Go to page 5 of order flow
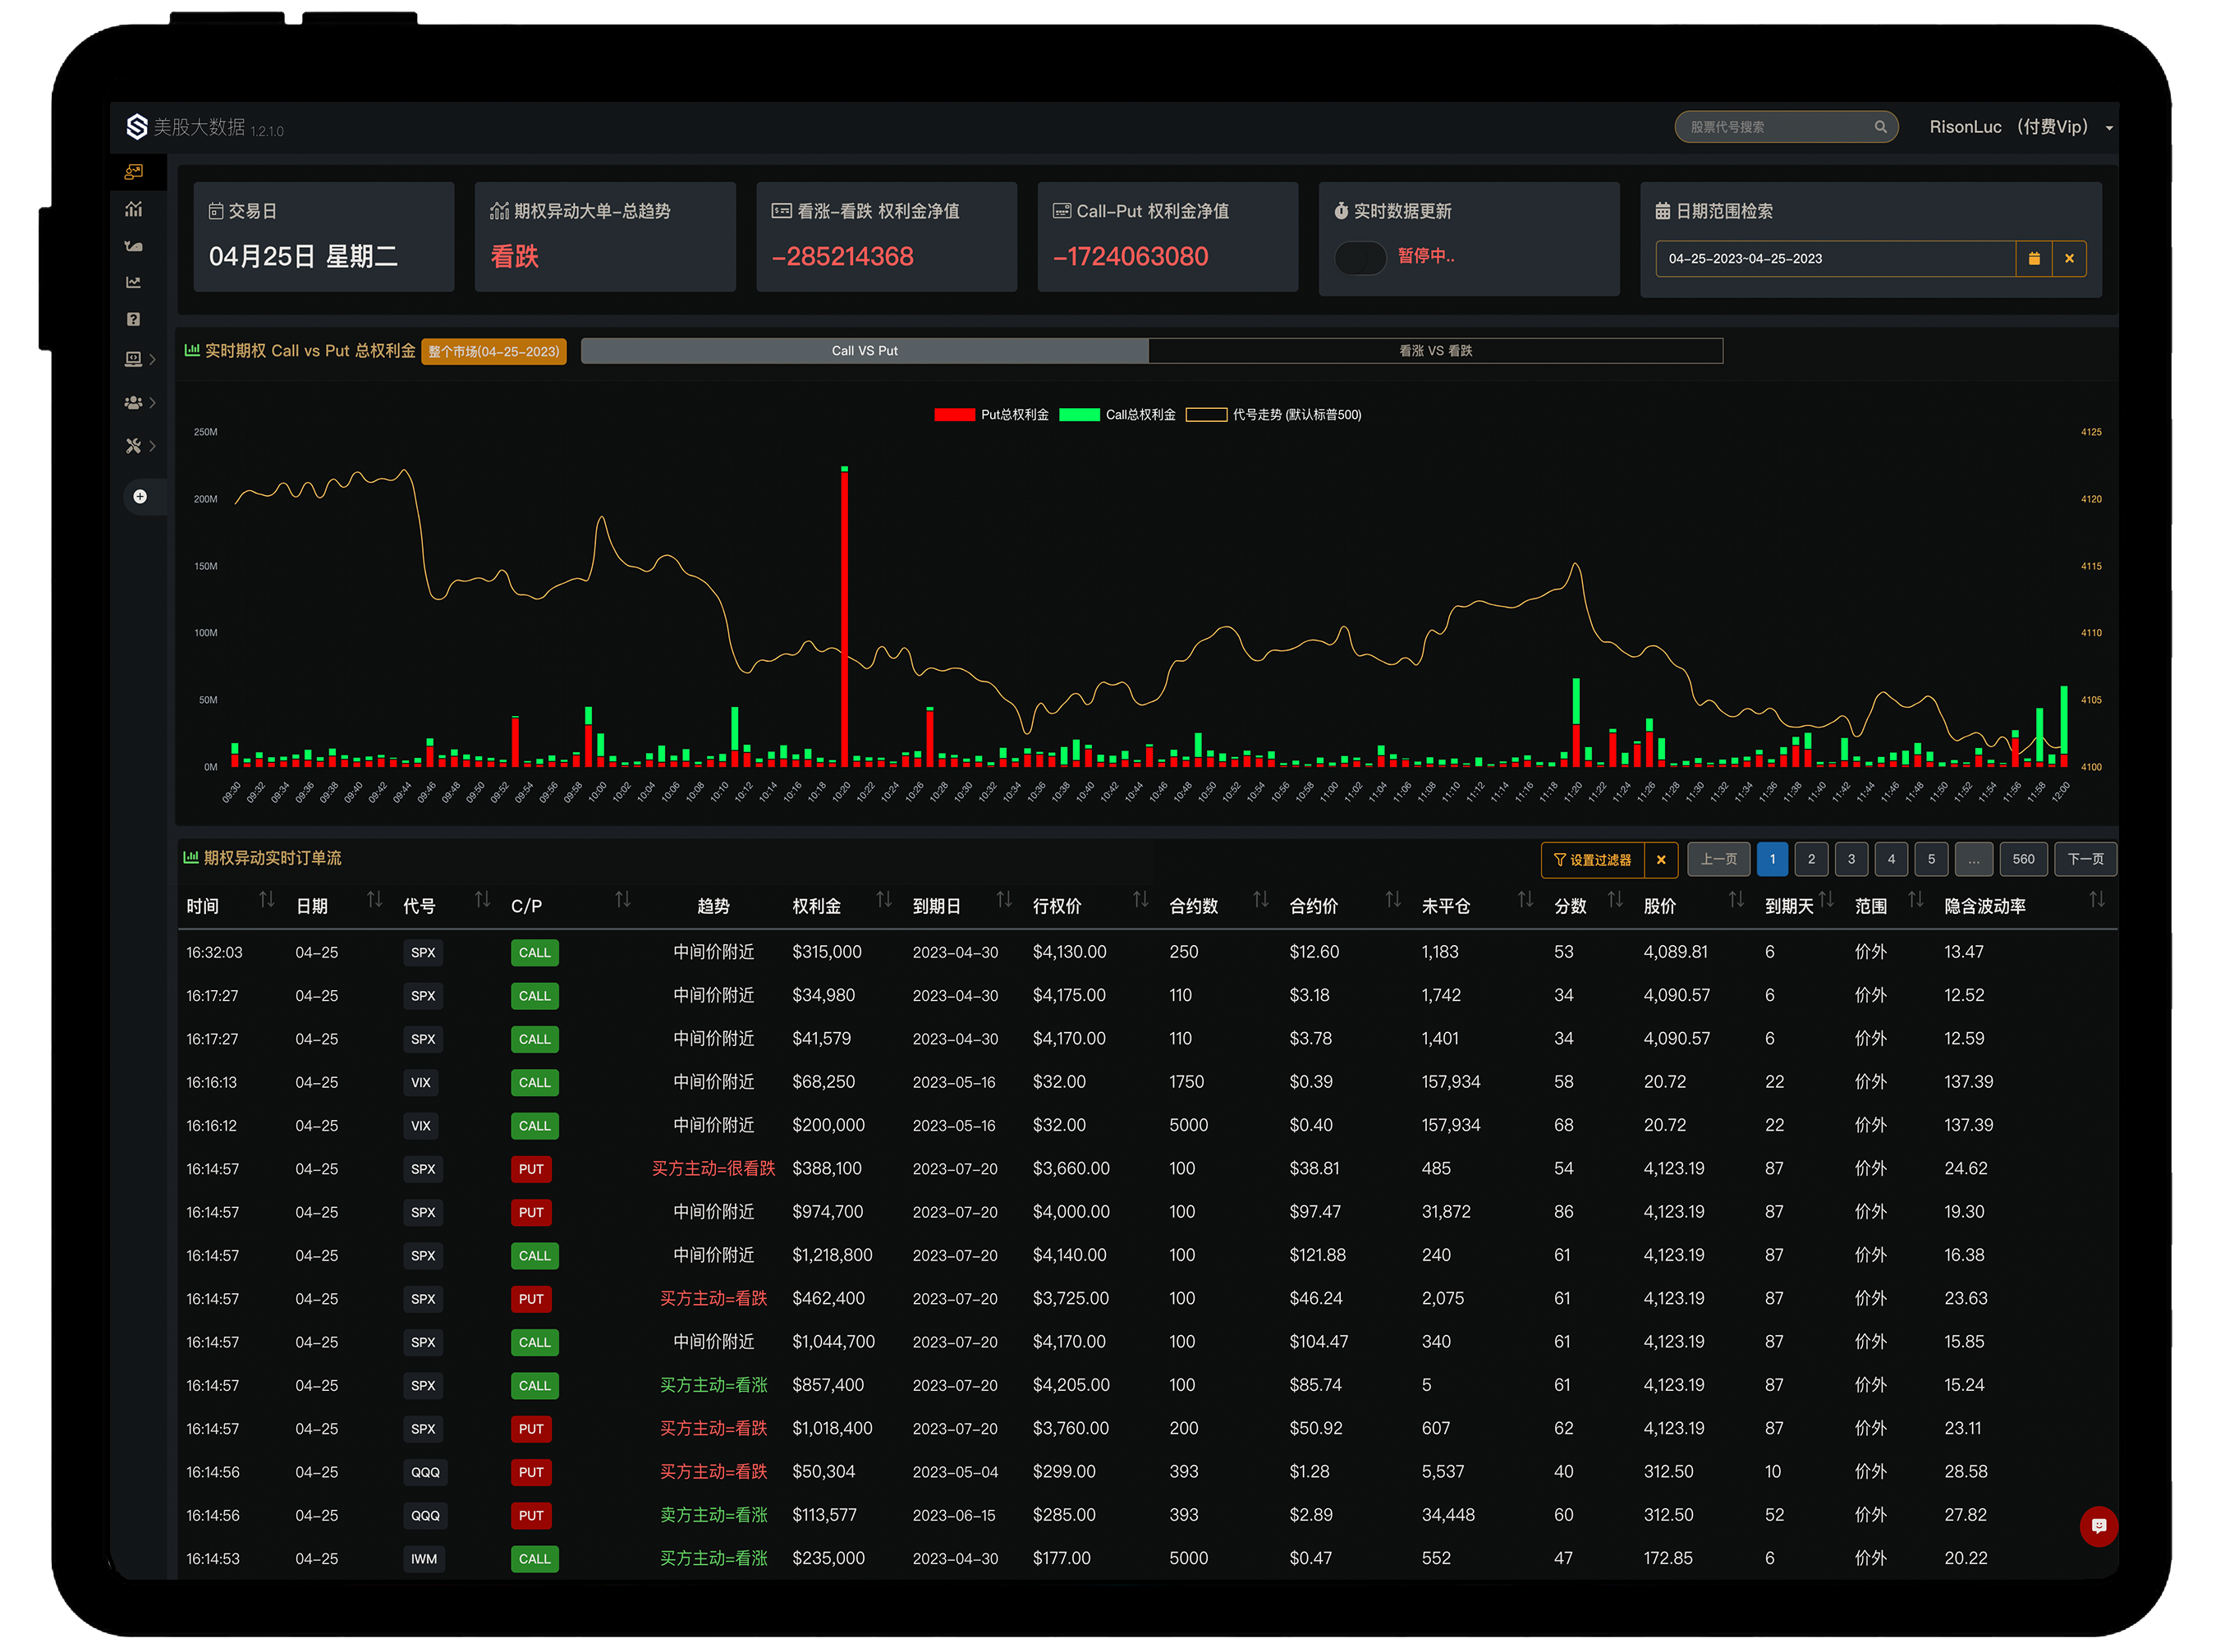The width and height of the screenshot is (2225, 1652). (x=1931, y=860)
